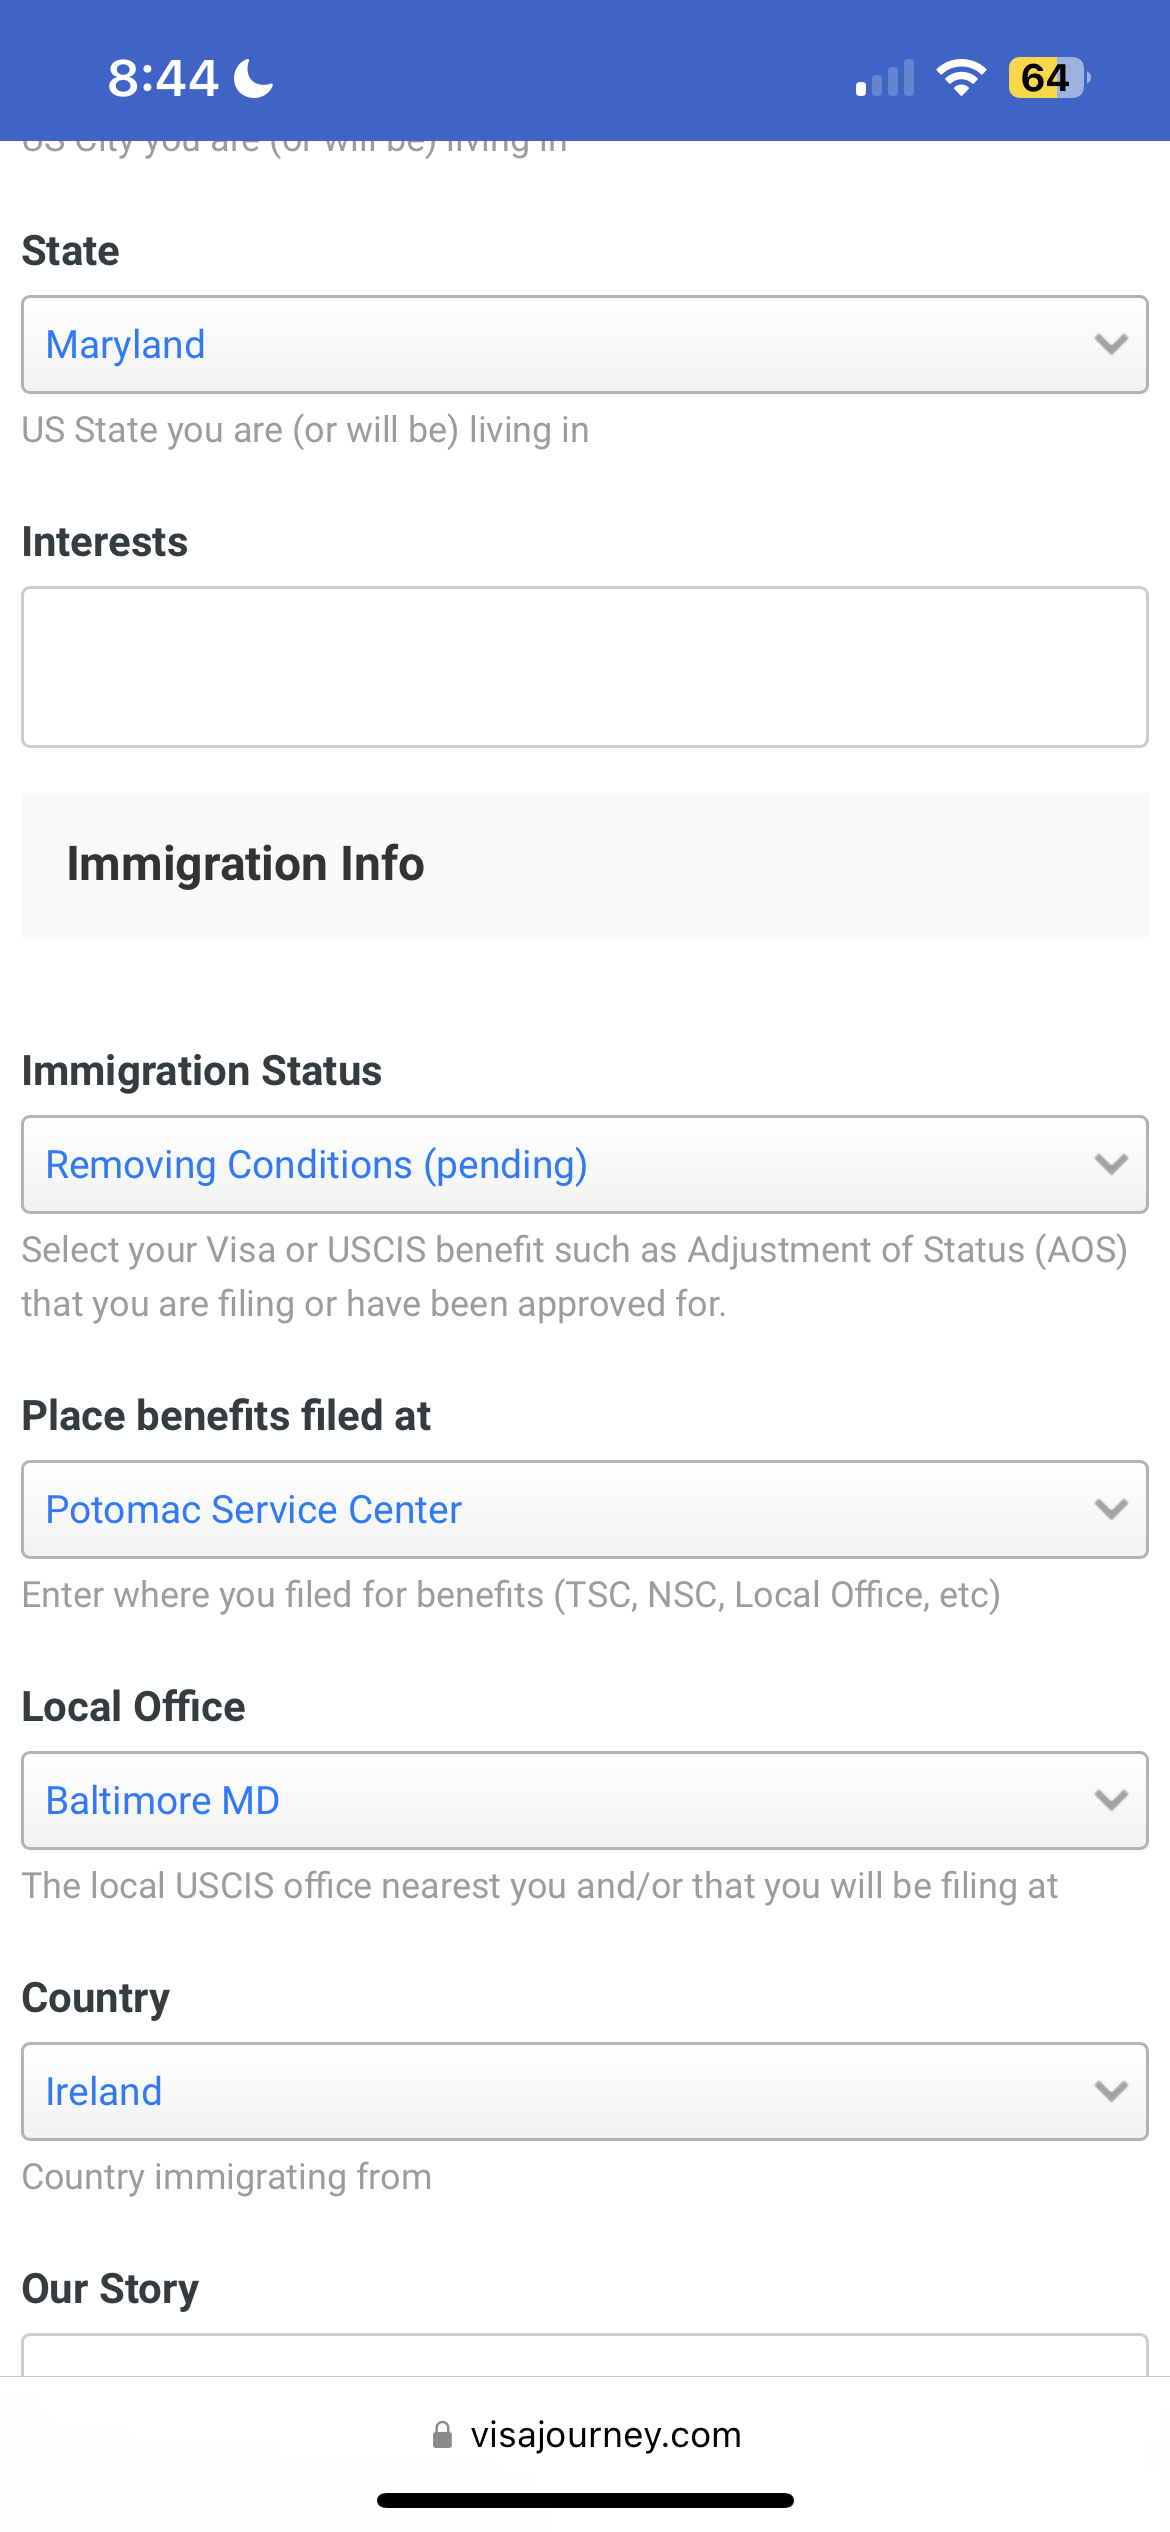Tap the battery indicator showing 64
This screenshot has width=1170, height=2532.
coord(1049,78)
